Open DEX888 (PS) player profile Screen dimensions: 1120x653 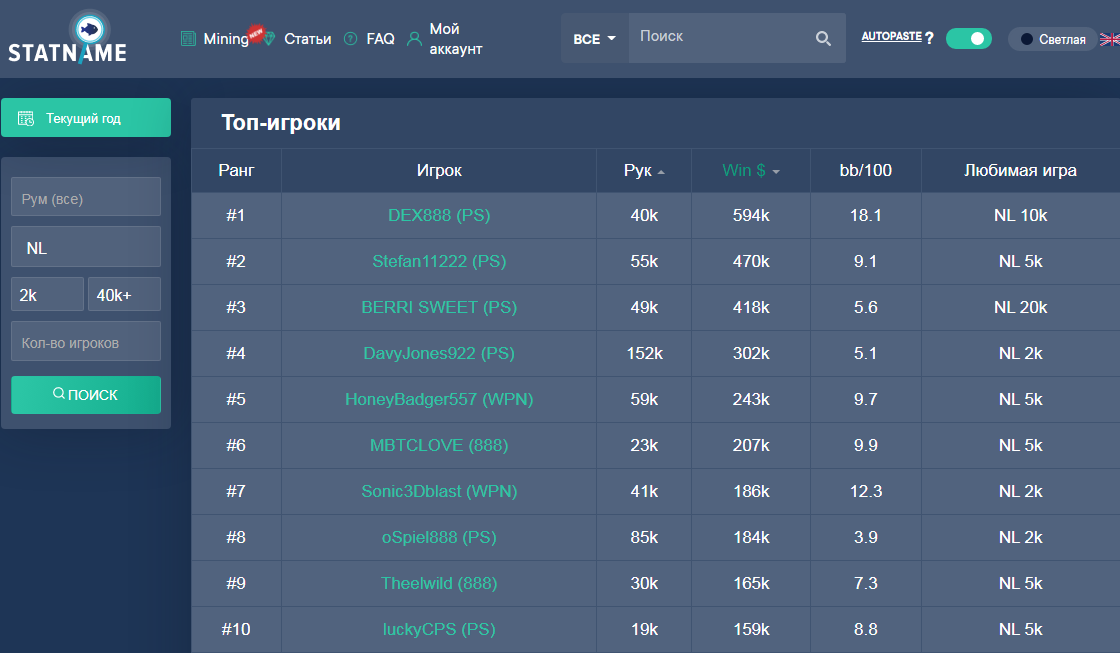[439, 215]
